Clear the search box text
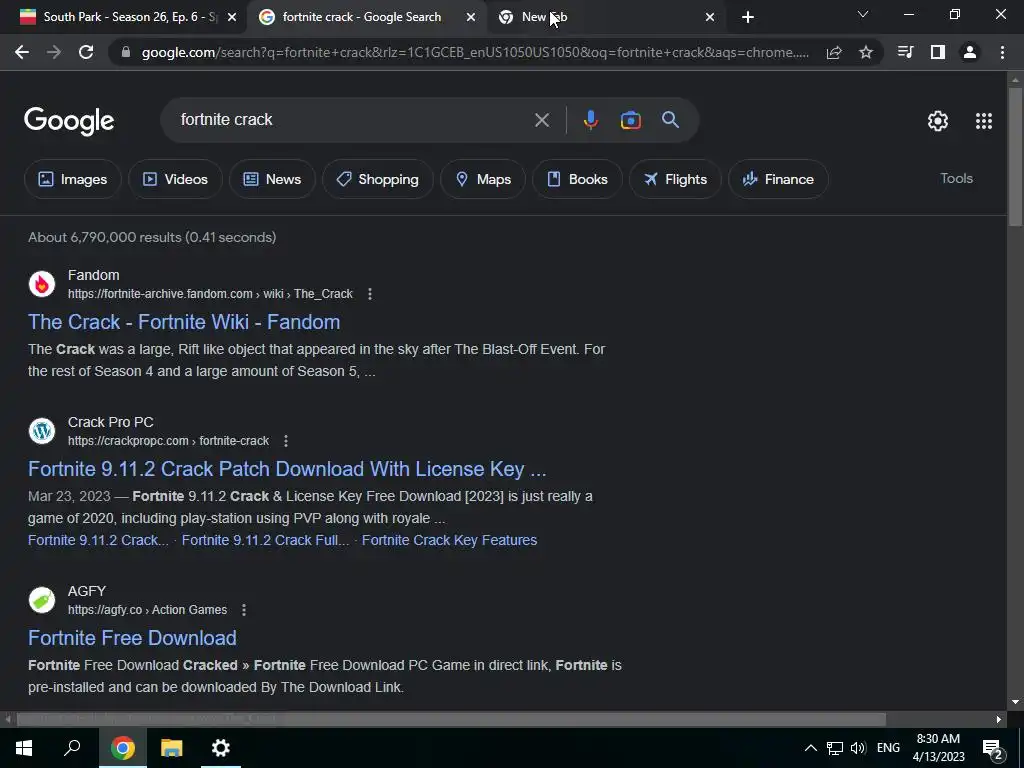This screenshot has height=768, width=1024. pos(542,120)
